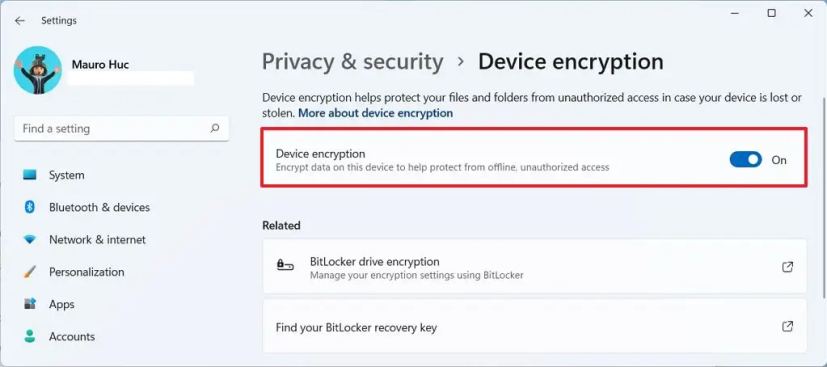Image resolution: width=827 pixels, height=367 pixels.
Task: Click the Privacy & security breadcrumb
Action: click(x=352, y=62)
